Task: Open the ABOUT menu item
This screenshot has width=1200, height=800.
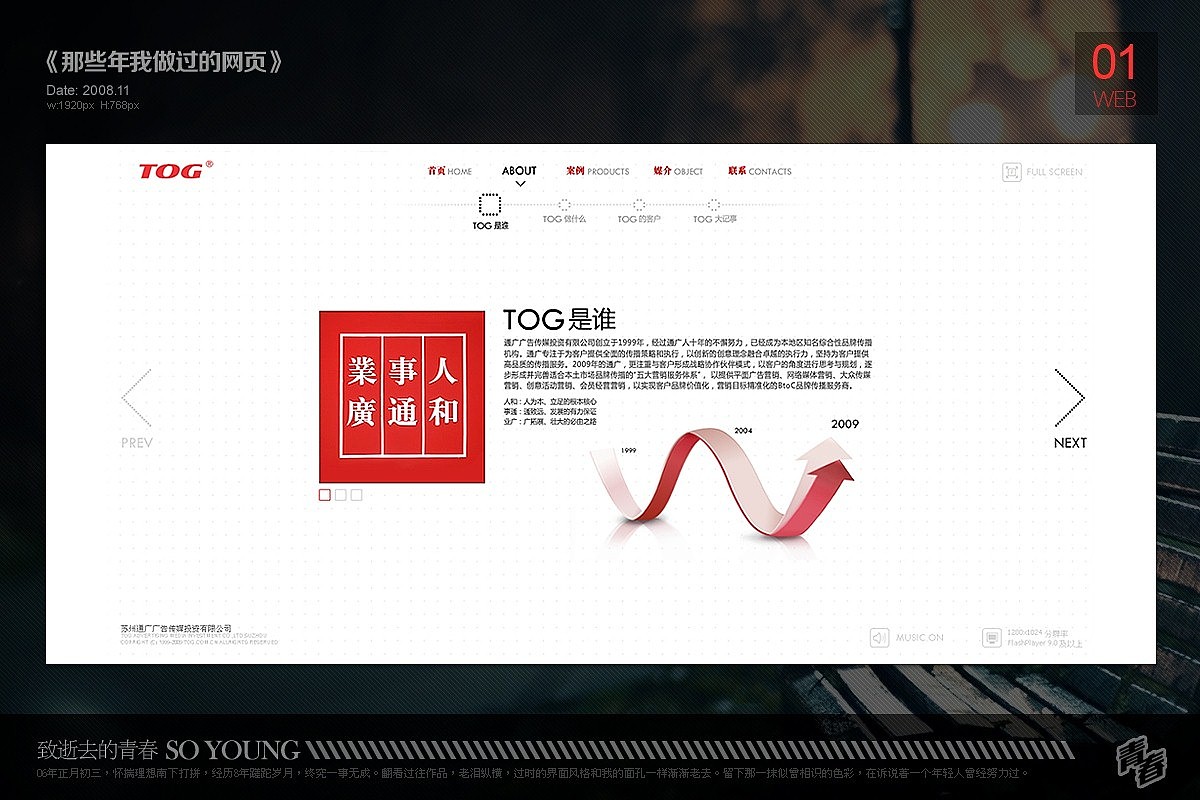Action: click(519, 171)
